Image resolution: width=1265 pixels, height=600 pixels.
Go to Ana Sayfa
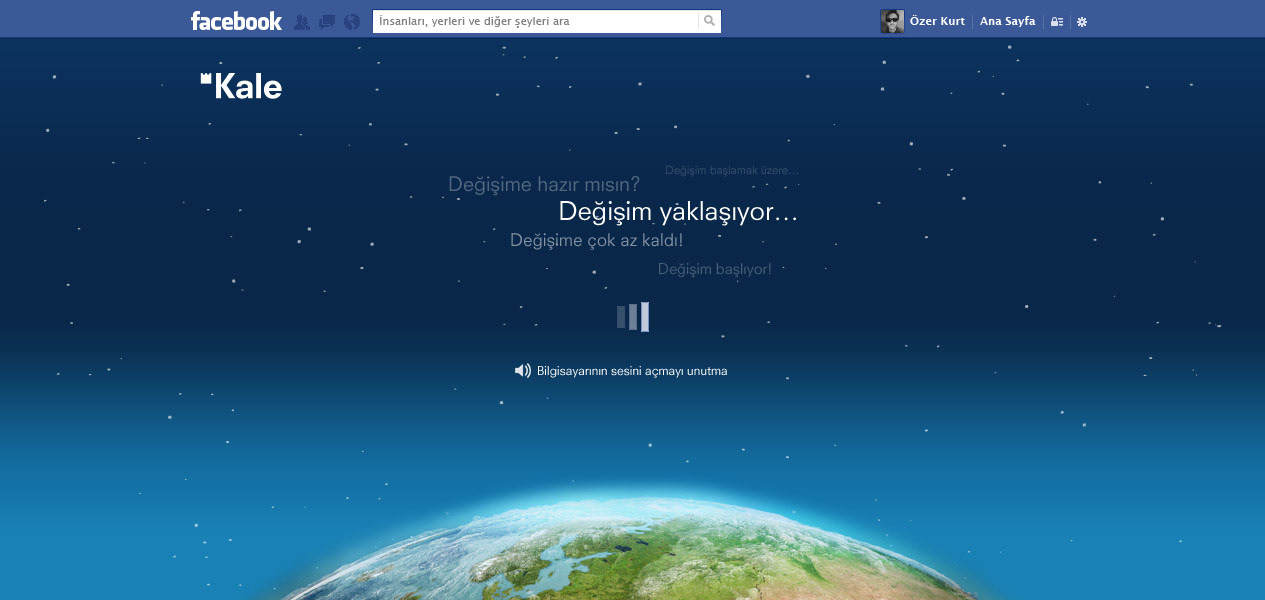click(x=1007, y=21)
